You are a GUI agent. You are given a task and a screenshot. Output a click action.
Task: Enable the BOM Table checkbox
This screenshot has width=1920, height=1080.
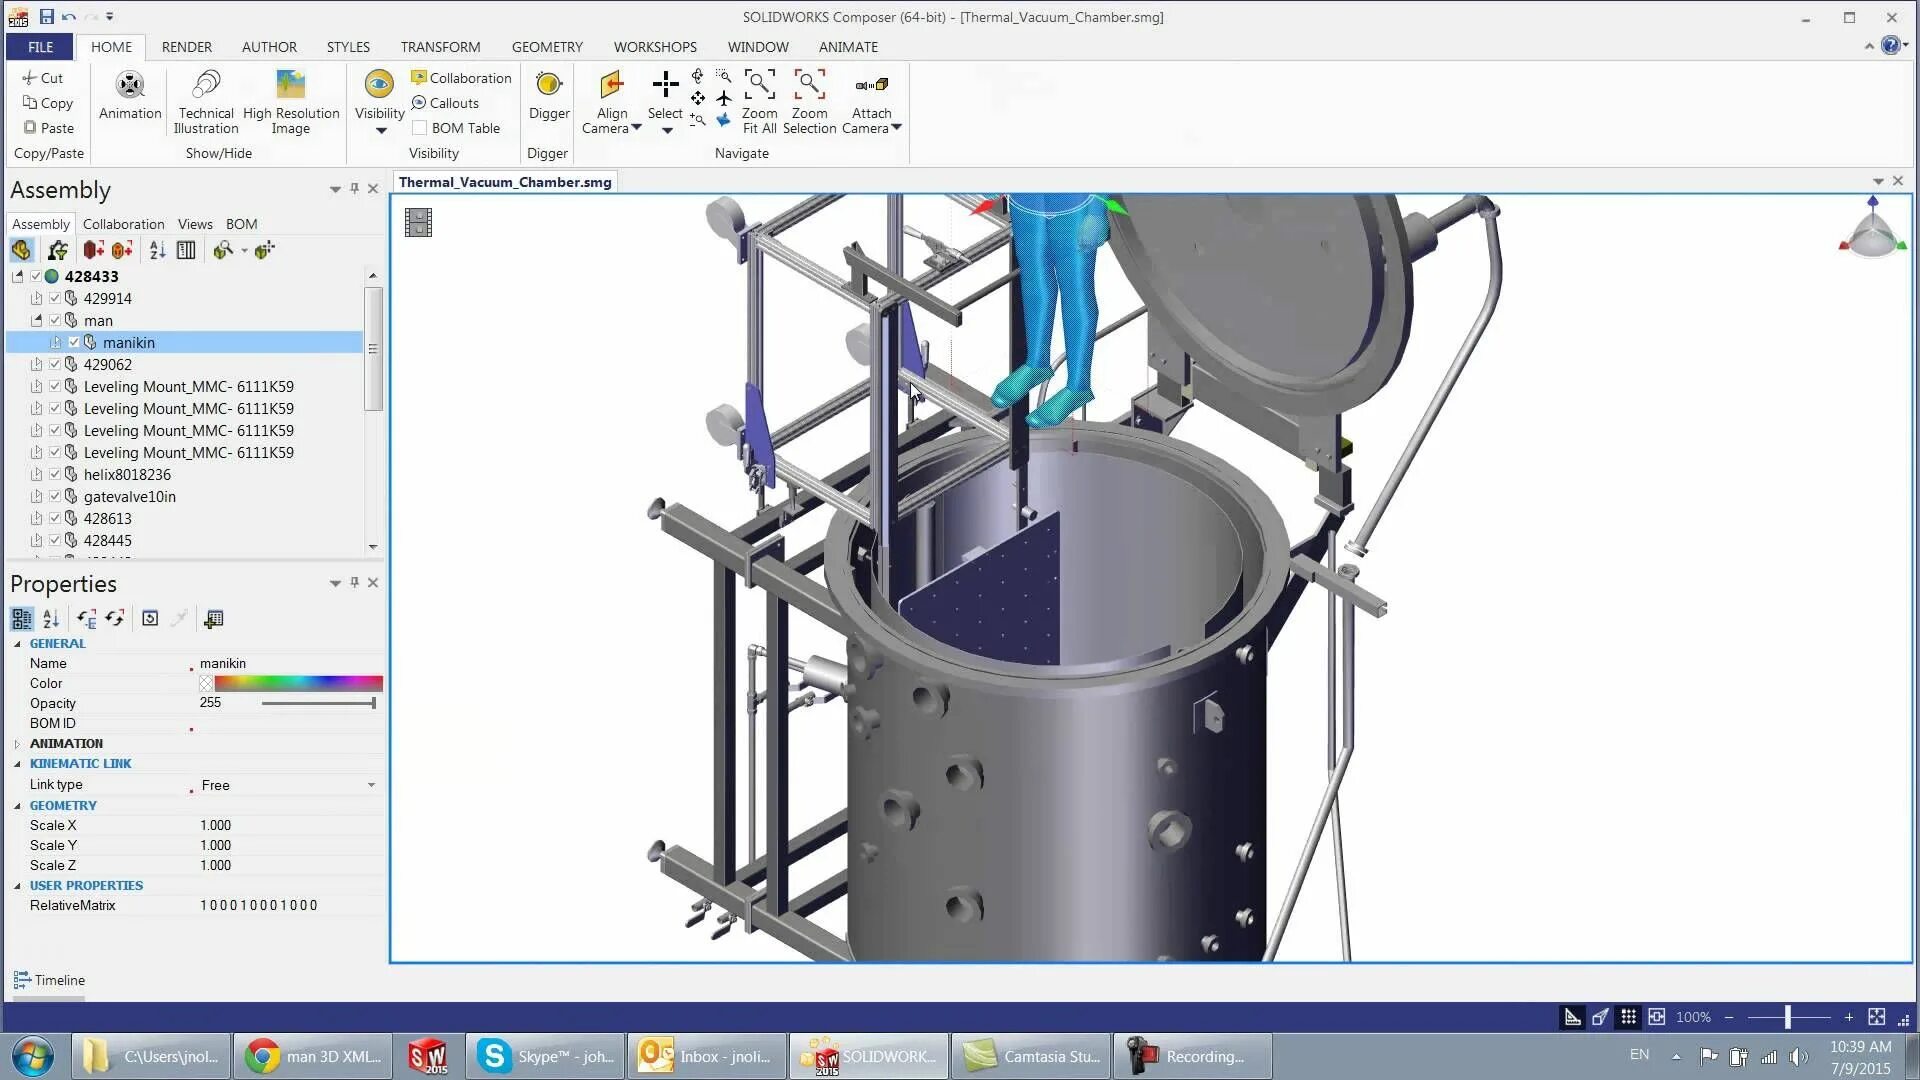tap(419, 127)
